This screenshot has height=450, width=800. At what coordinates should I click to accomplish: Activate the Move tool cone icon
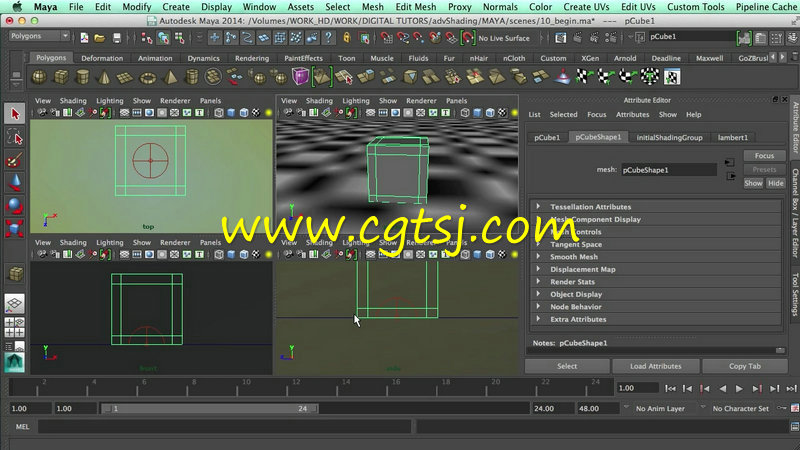[14, 183]
